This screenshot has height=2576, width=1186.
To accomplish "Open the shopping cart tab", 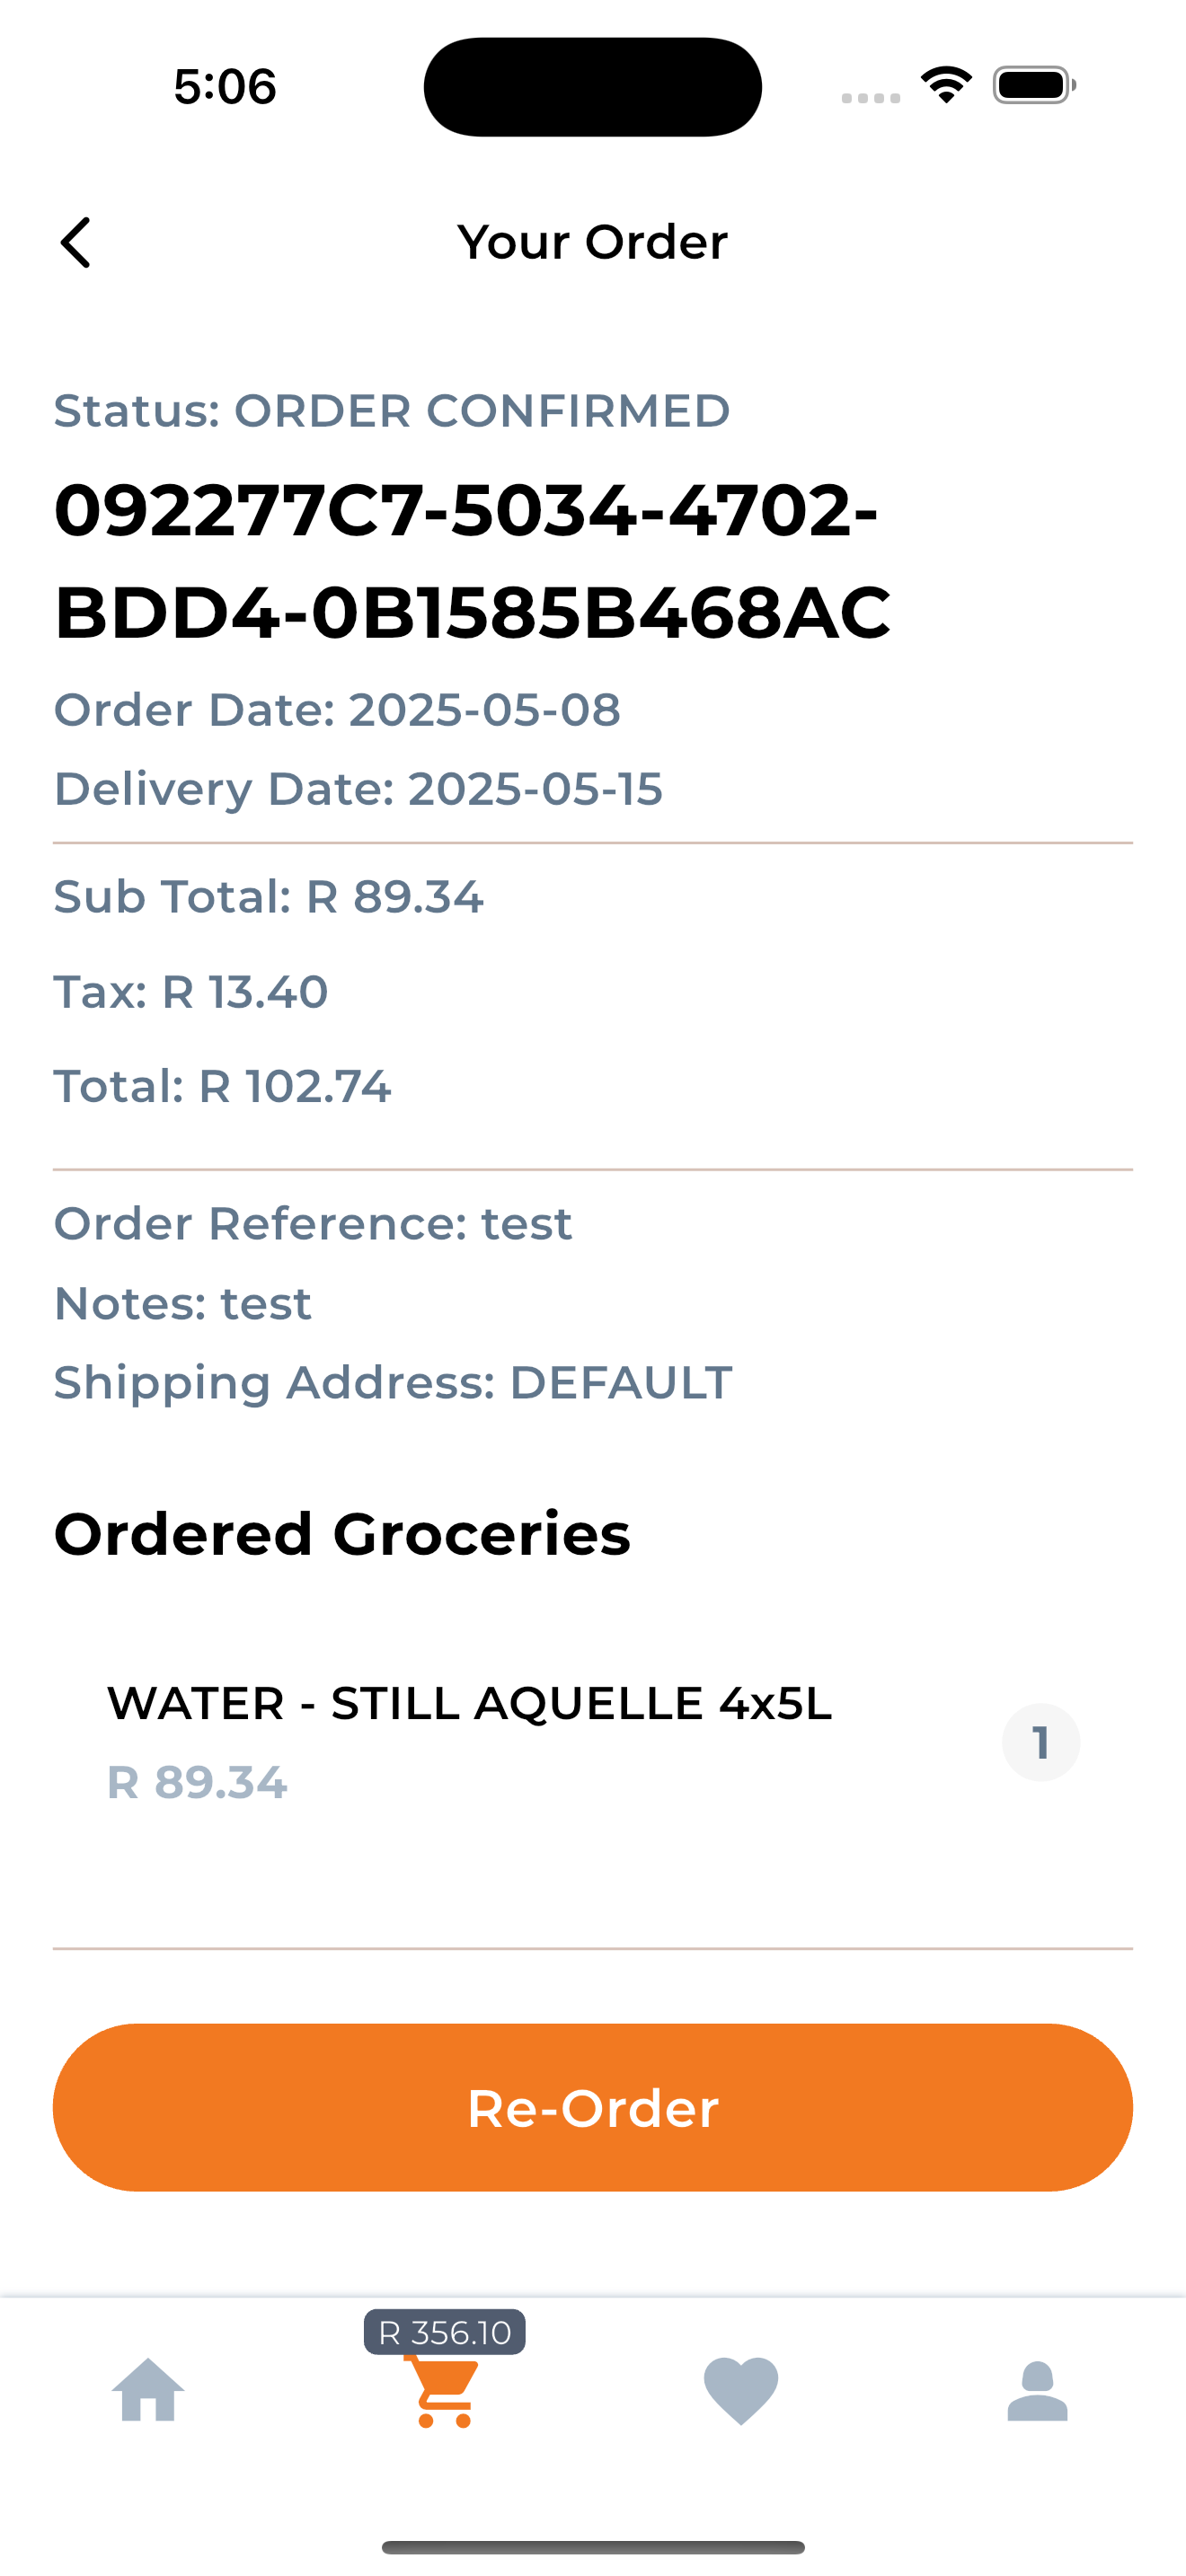I will coord(442,2394).
